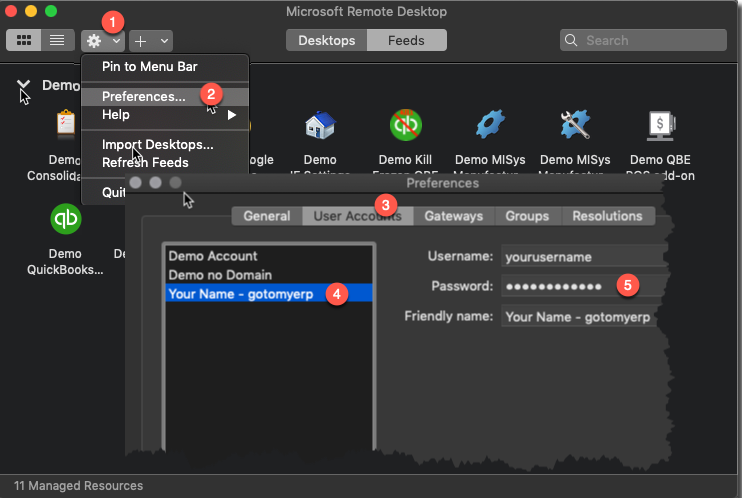Click into the Search field

coord(643,40)
